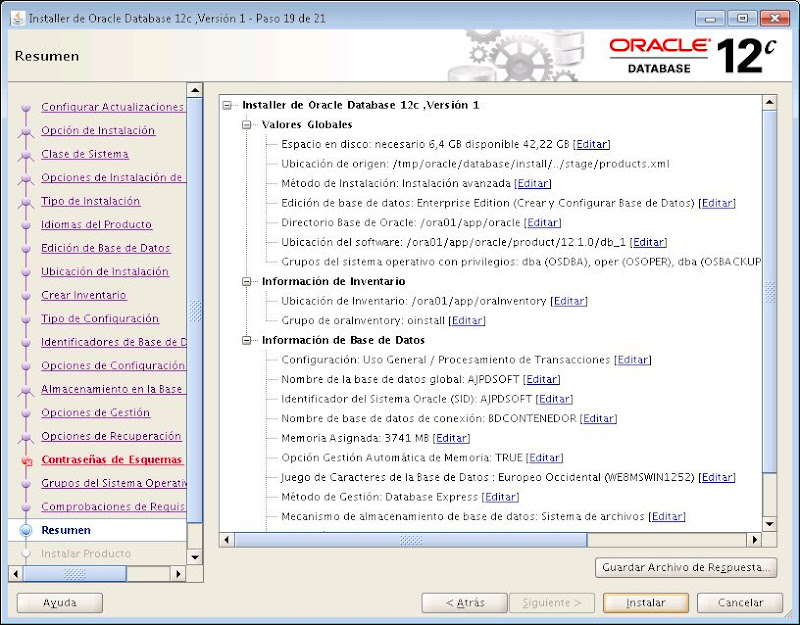Click the steps panel scroll-left arrow
Viewport: 800px width, 625px height.
click(x=16, y=574)
